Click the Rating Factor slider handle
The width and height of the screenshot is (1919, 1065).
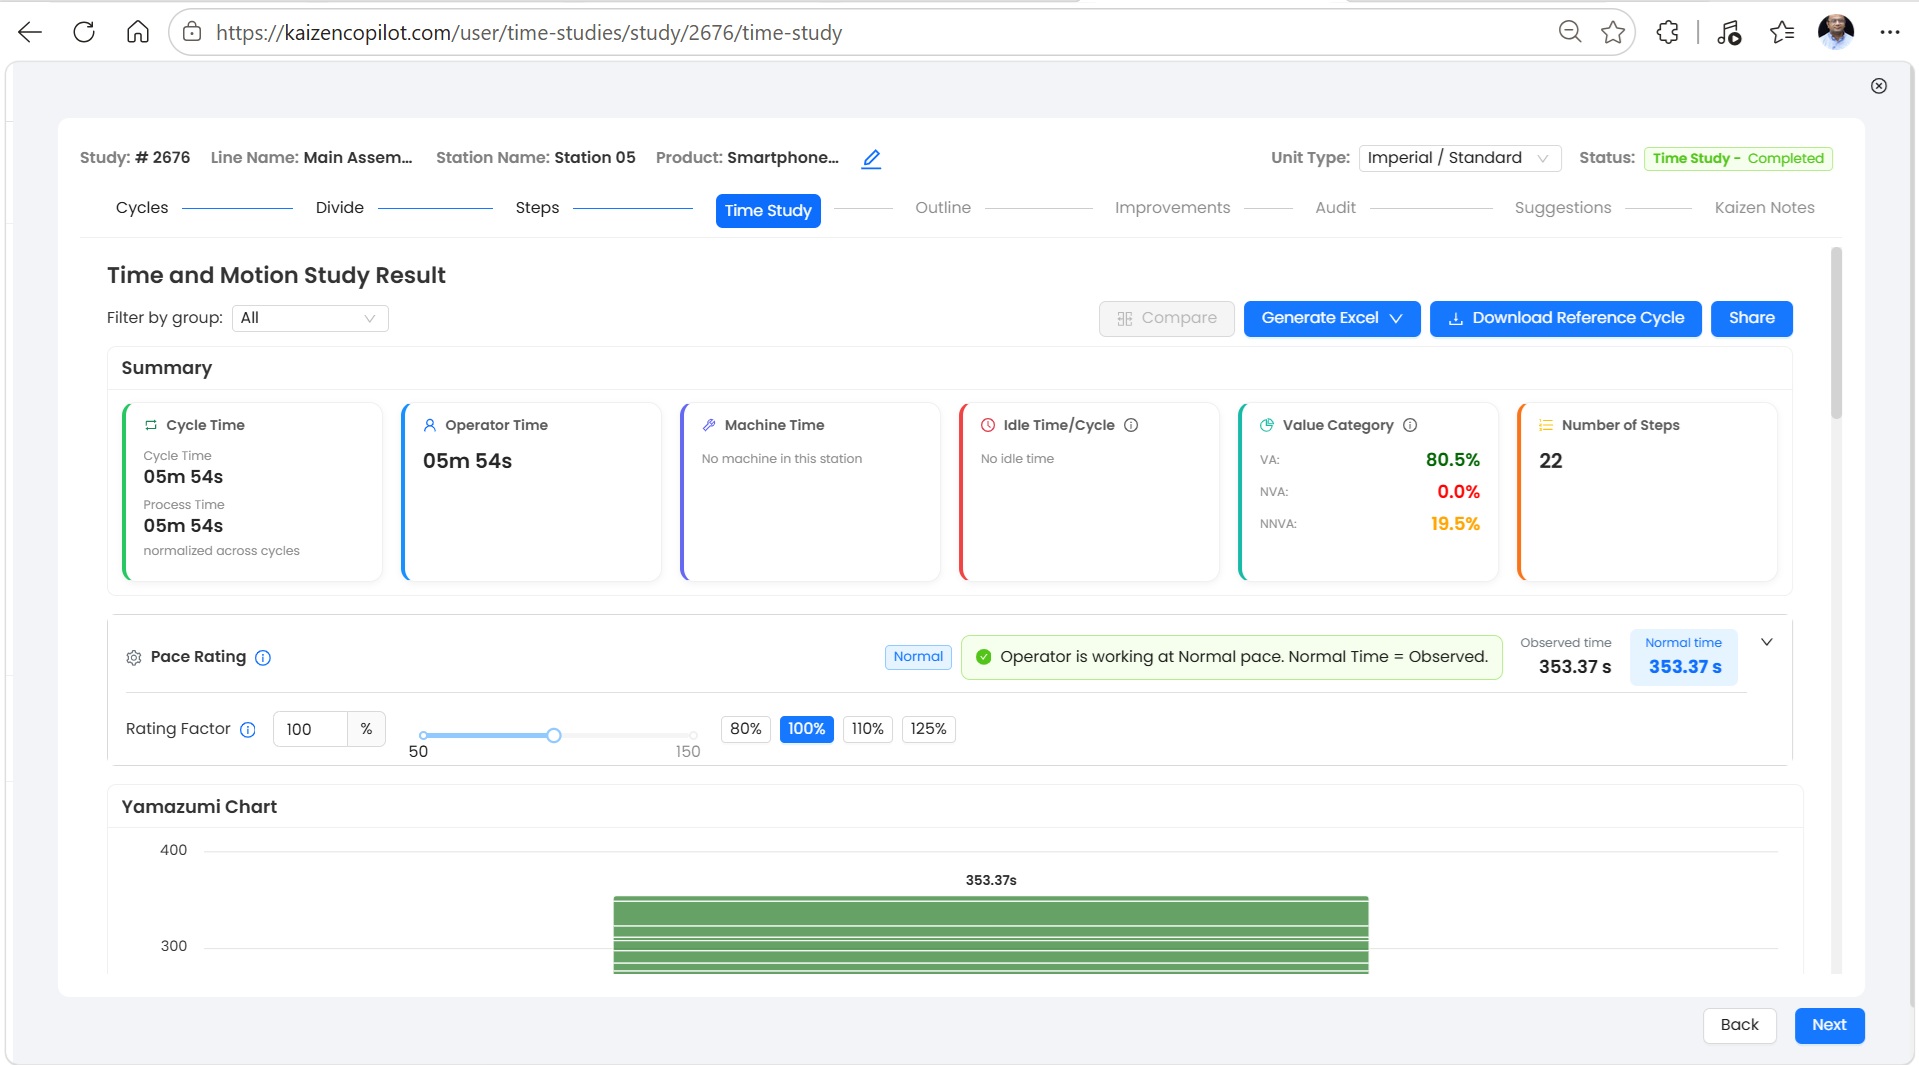(x=553, y=736)
